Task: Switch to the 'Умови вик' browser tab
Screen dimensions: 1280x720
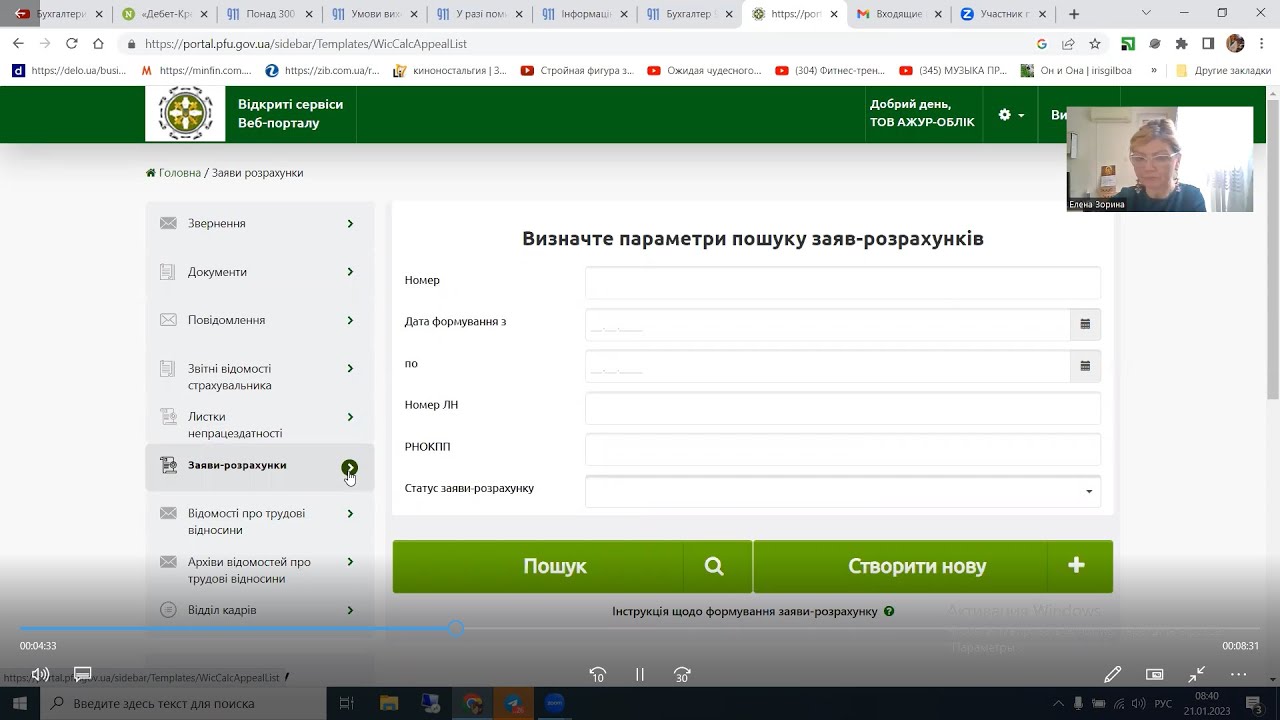Action: [x=374, y=14]
